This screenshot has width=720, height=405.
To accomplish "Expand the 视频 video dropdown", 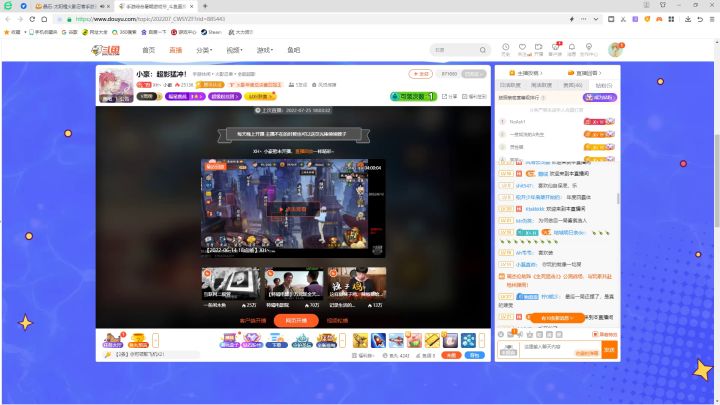I will click(x=234, y=50).
